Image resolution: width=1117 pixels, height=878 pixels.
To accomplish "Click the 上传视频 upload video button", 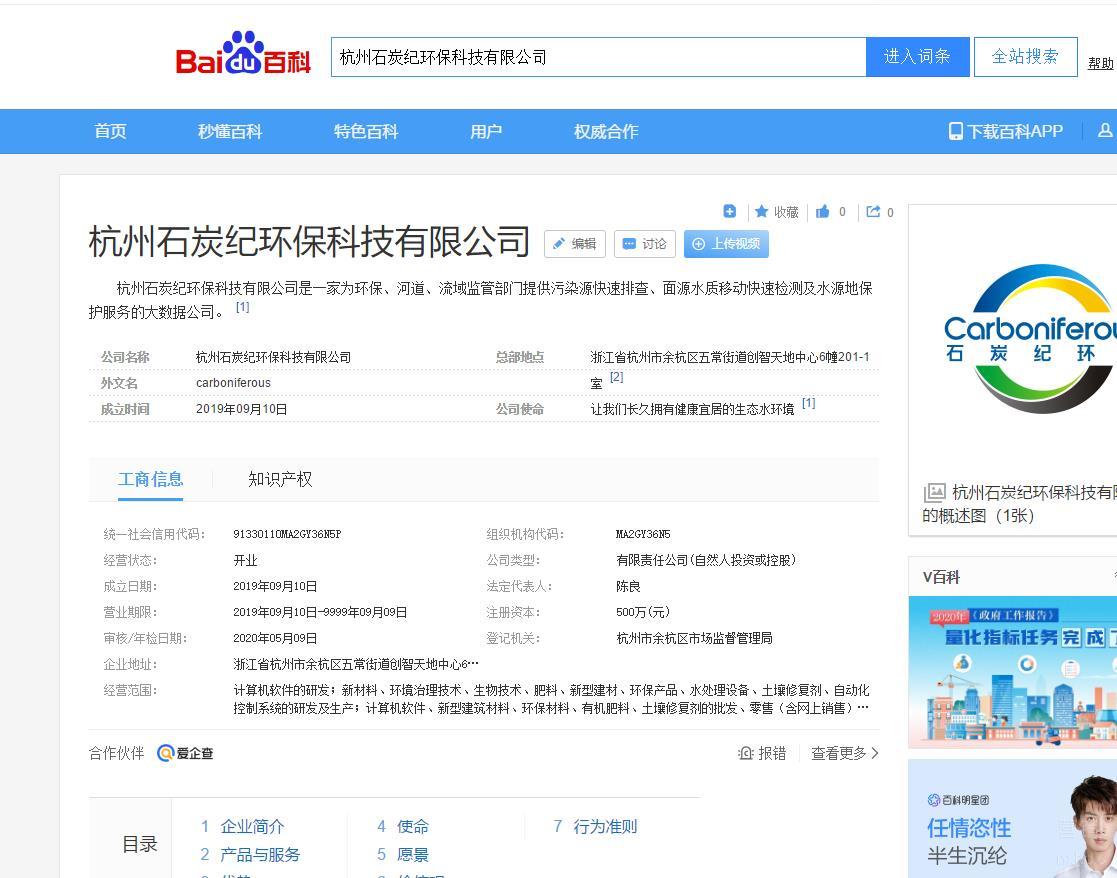I will tap(726, 244).
